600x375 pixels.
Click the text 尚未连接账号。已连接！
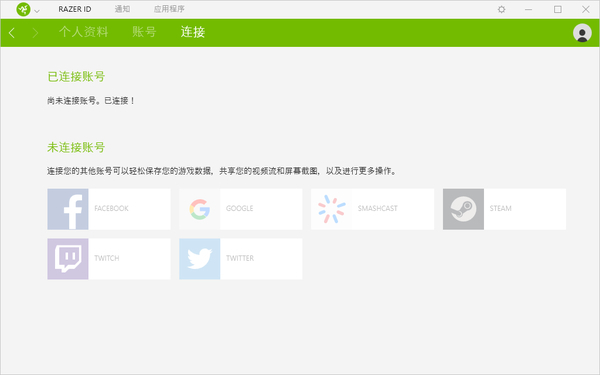pos(91,101)
